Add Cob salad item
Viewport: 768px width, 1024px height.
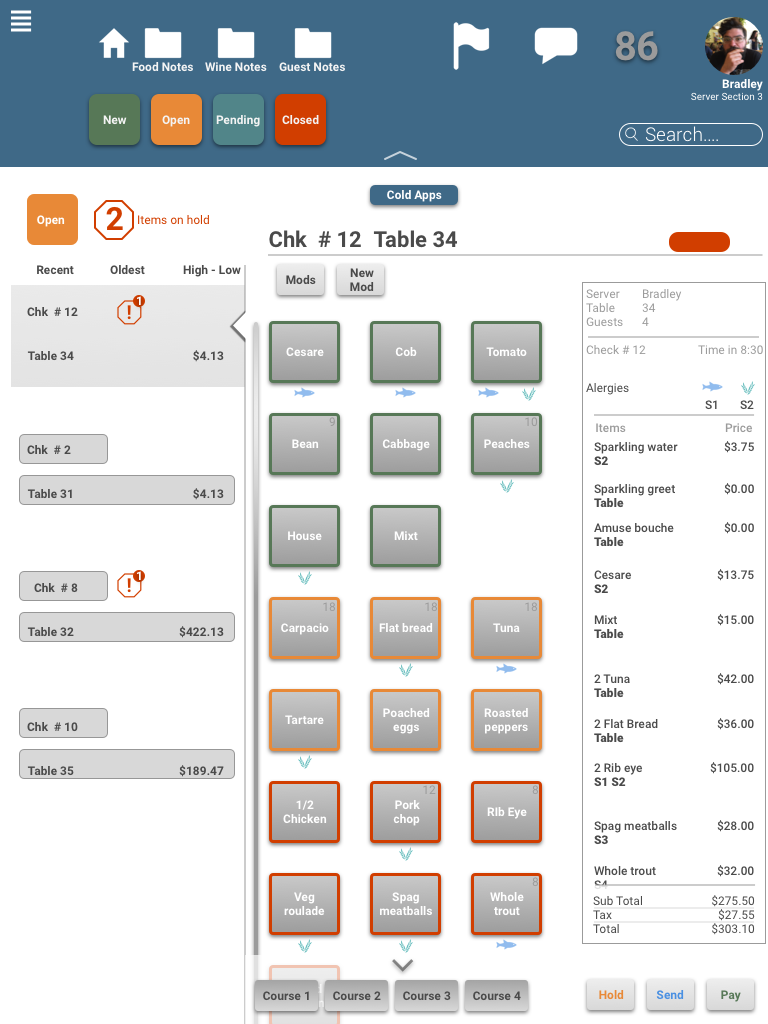pyautogui.click(x=406, y=352)
